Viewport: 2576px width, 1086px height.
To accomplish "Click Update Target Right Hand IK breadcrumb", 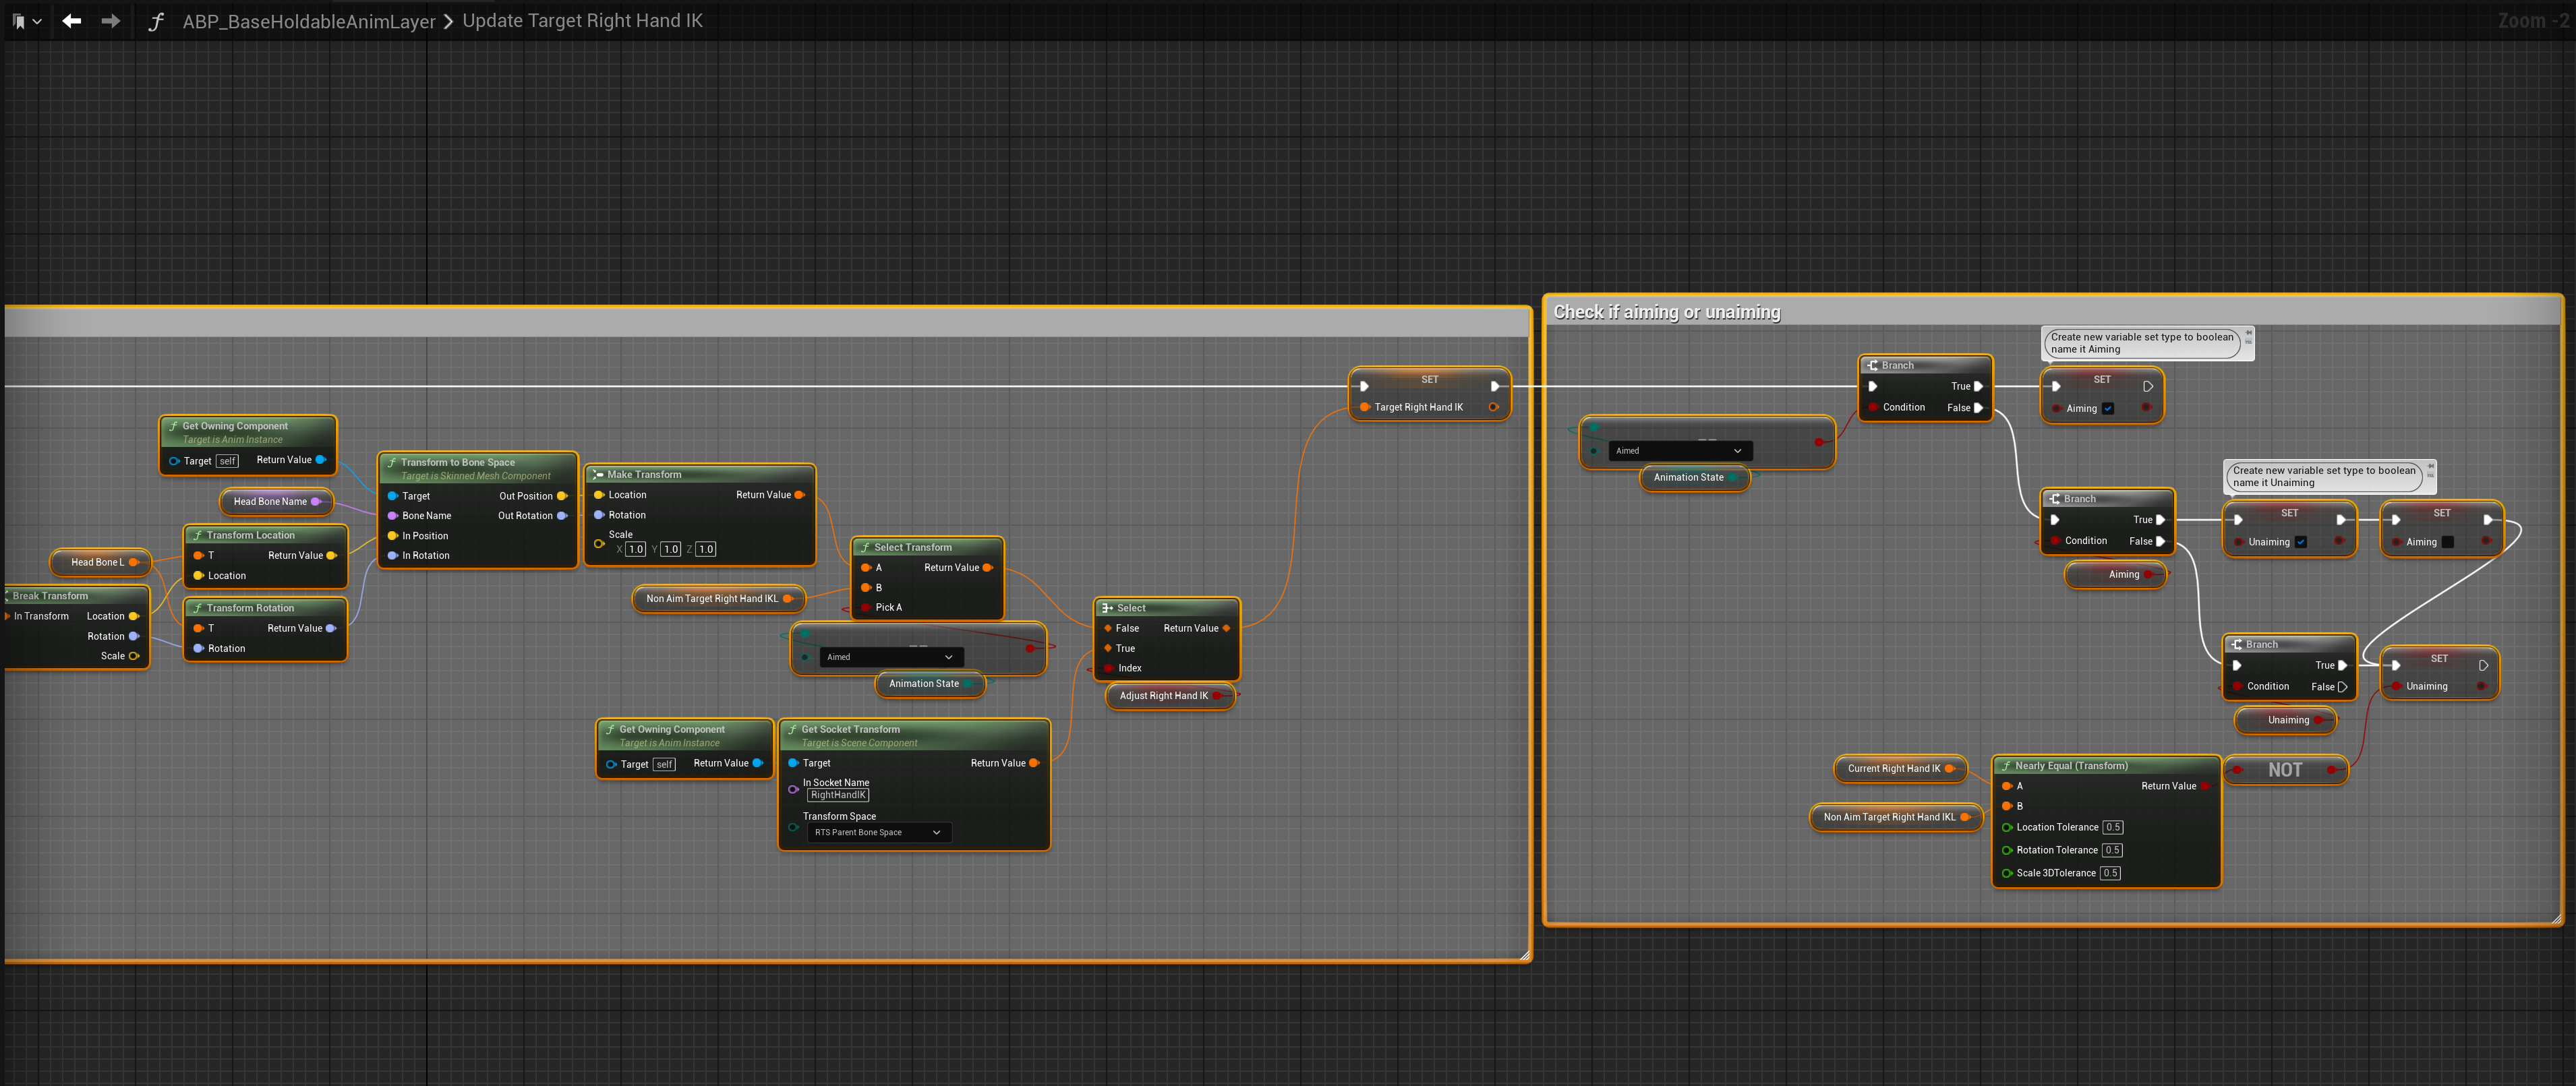I will [582, 21].
